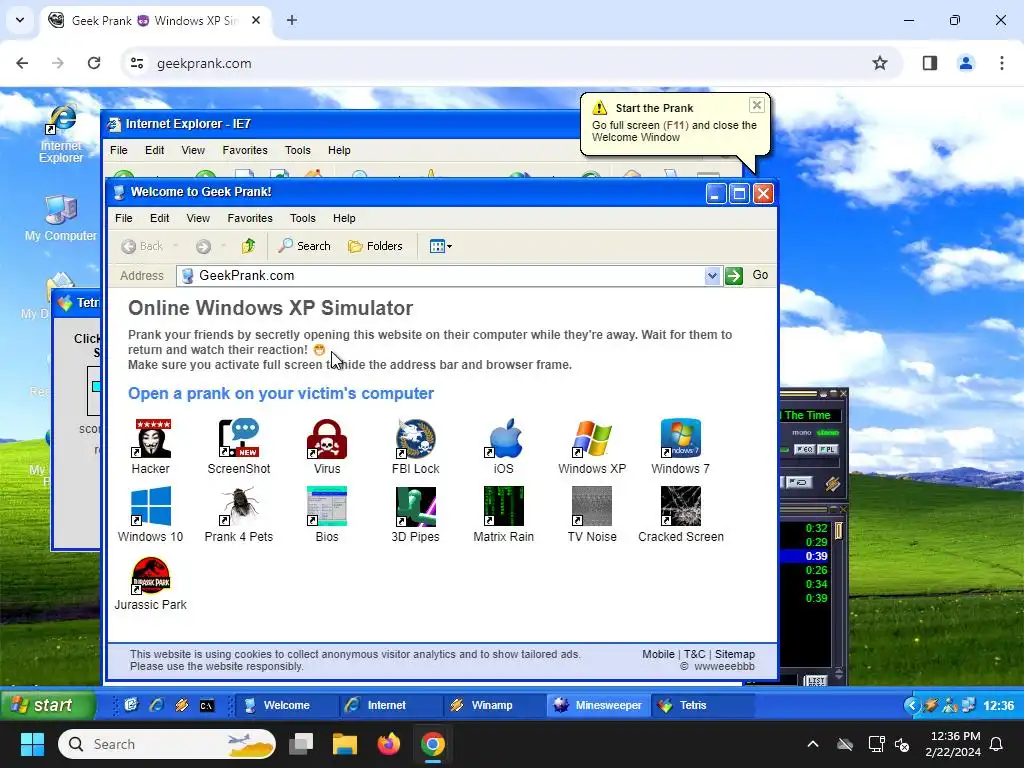Click the Internet Explorer desktop icon

pyautogui.click(x=61, y=134)
